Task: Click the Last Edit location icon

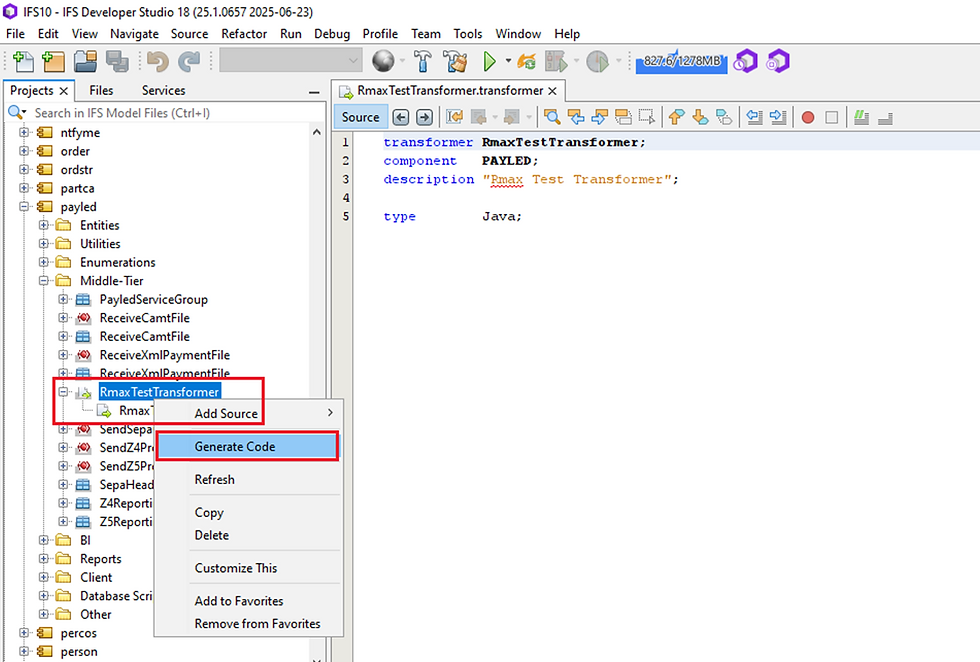Action: pos(454,117)
